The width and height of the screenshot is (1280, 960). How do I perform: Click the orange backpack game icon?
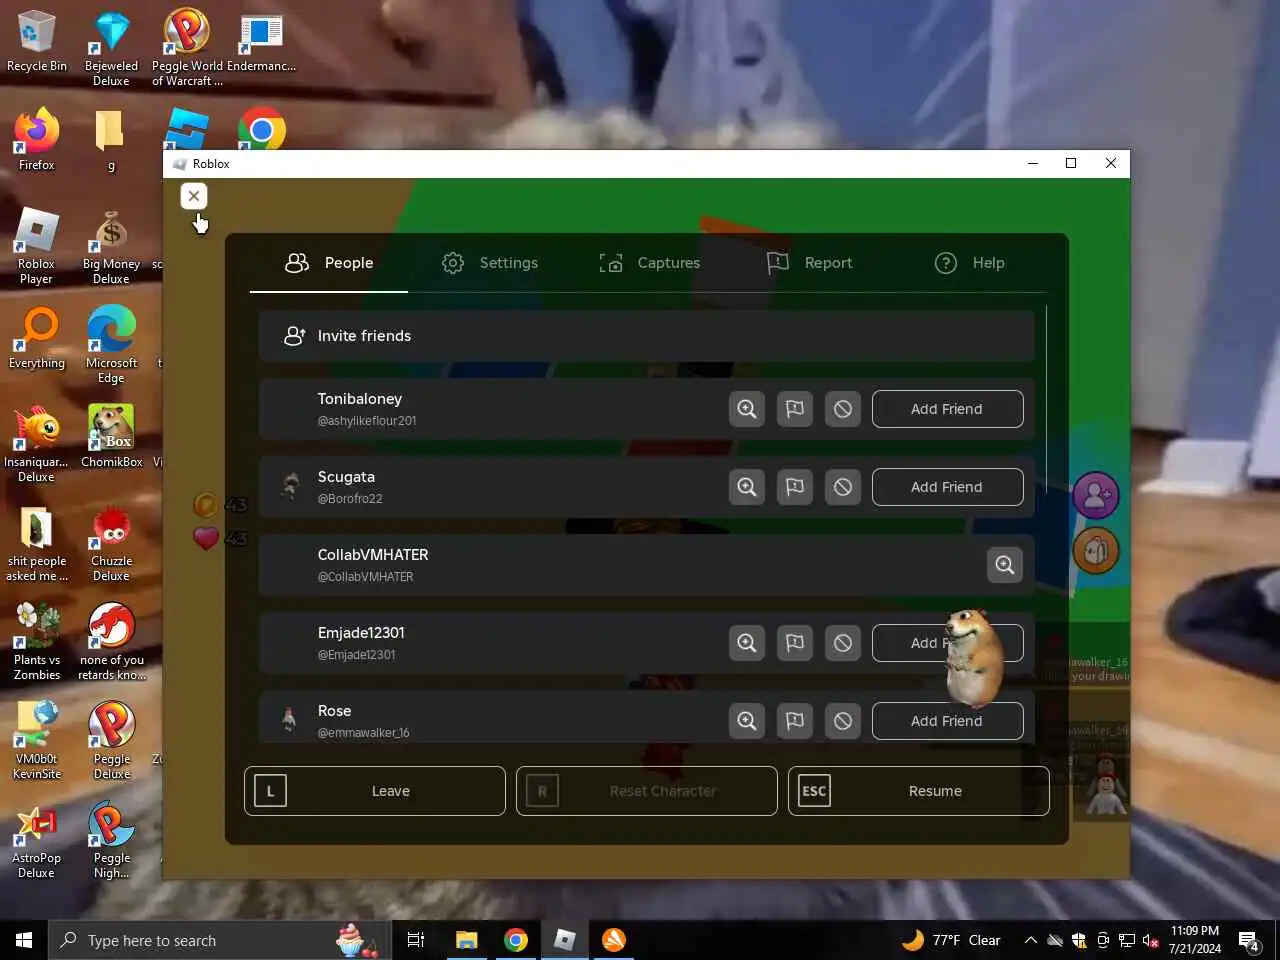point(1096,550)
